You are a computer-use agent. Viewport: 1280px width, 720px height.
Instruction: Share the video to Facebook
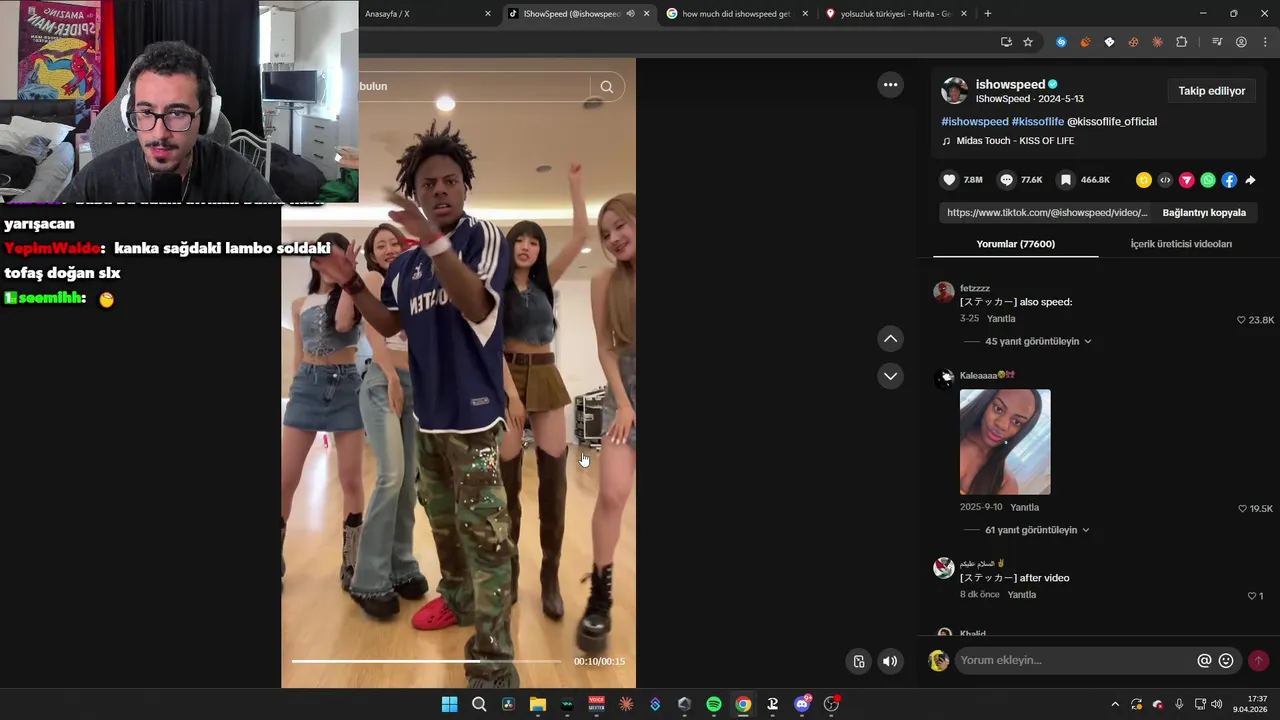coord(1229,180)
